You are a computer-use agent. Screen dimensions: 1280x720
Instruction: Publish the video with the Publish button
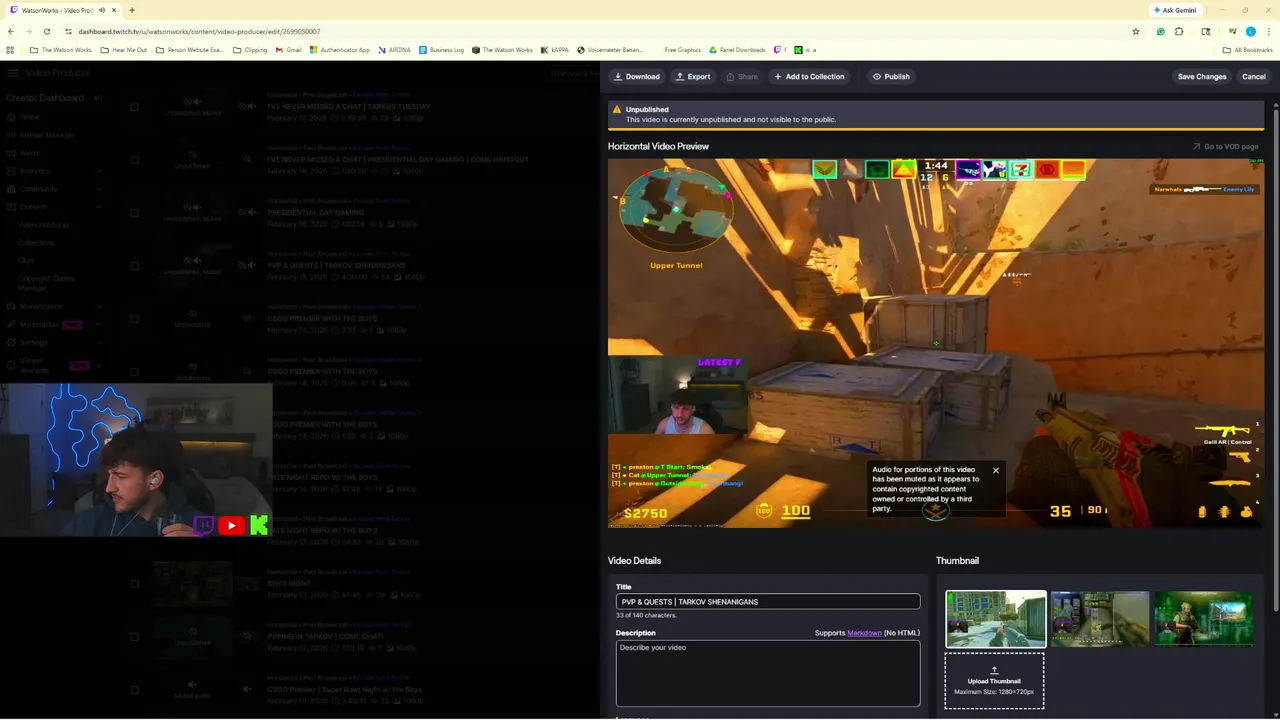(x=891, y=76)
